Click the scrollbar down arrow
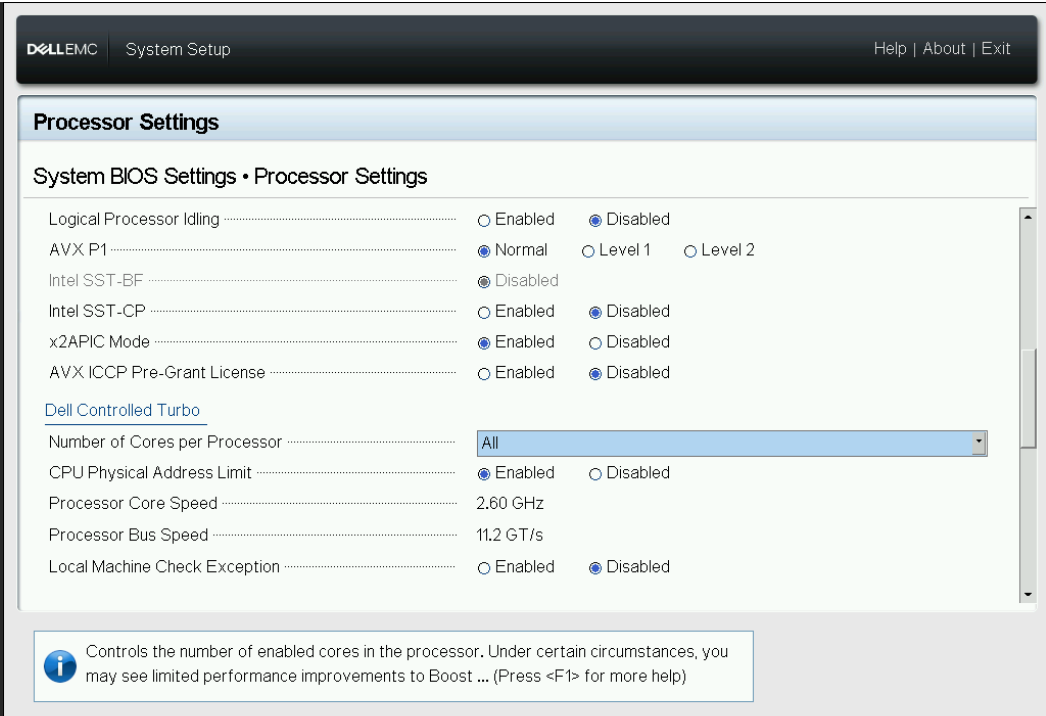The height and width of the screenshot is (716, 1046). pos(1028,594)
